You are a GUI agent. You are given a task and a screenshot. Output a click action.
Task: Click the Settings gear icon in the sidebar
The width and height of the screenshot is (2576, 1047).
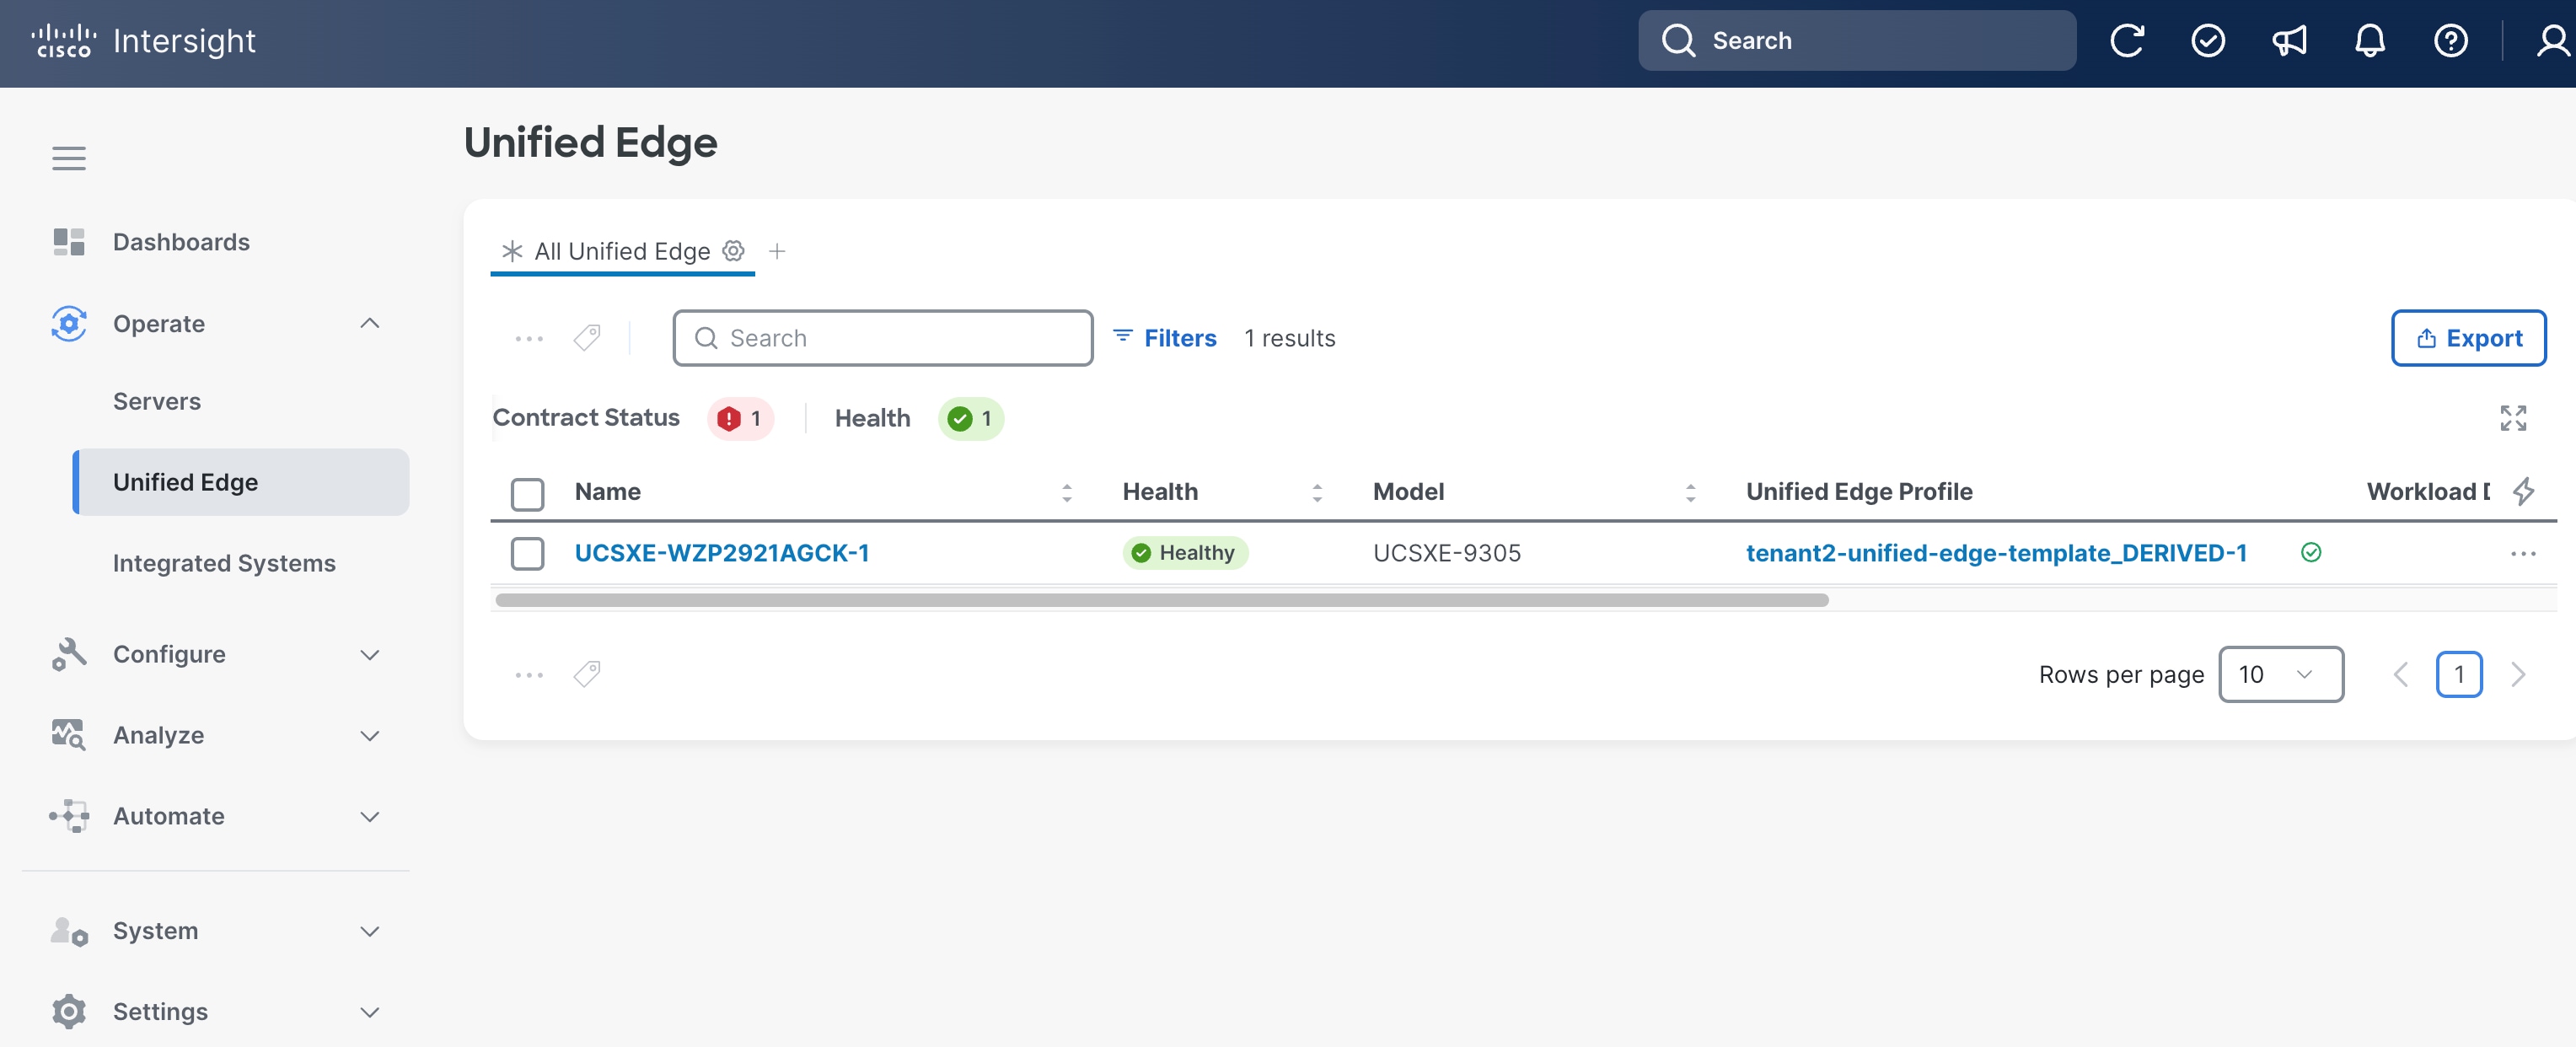(x=69, y=1012)
